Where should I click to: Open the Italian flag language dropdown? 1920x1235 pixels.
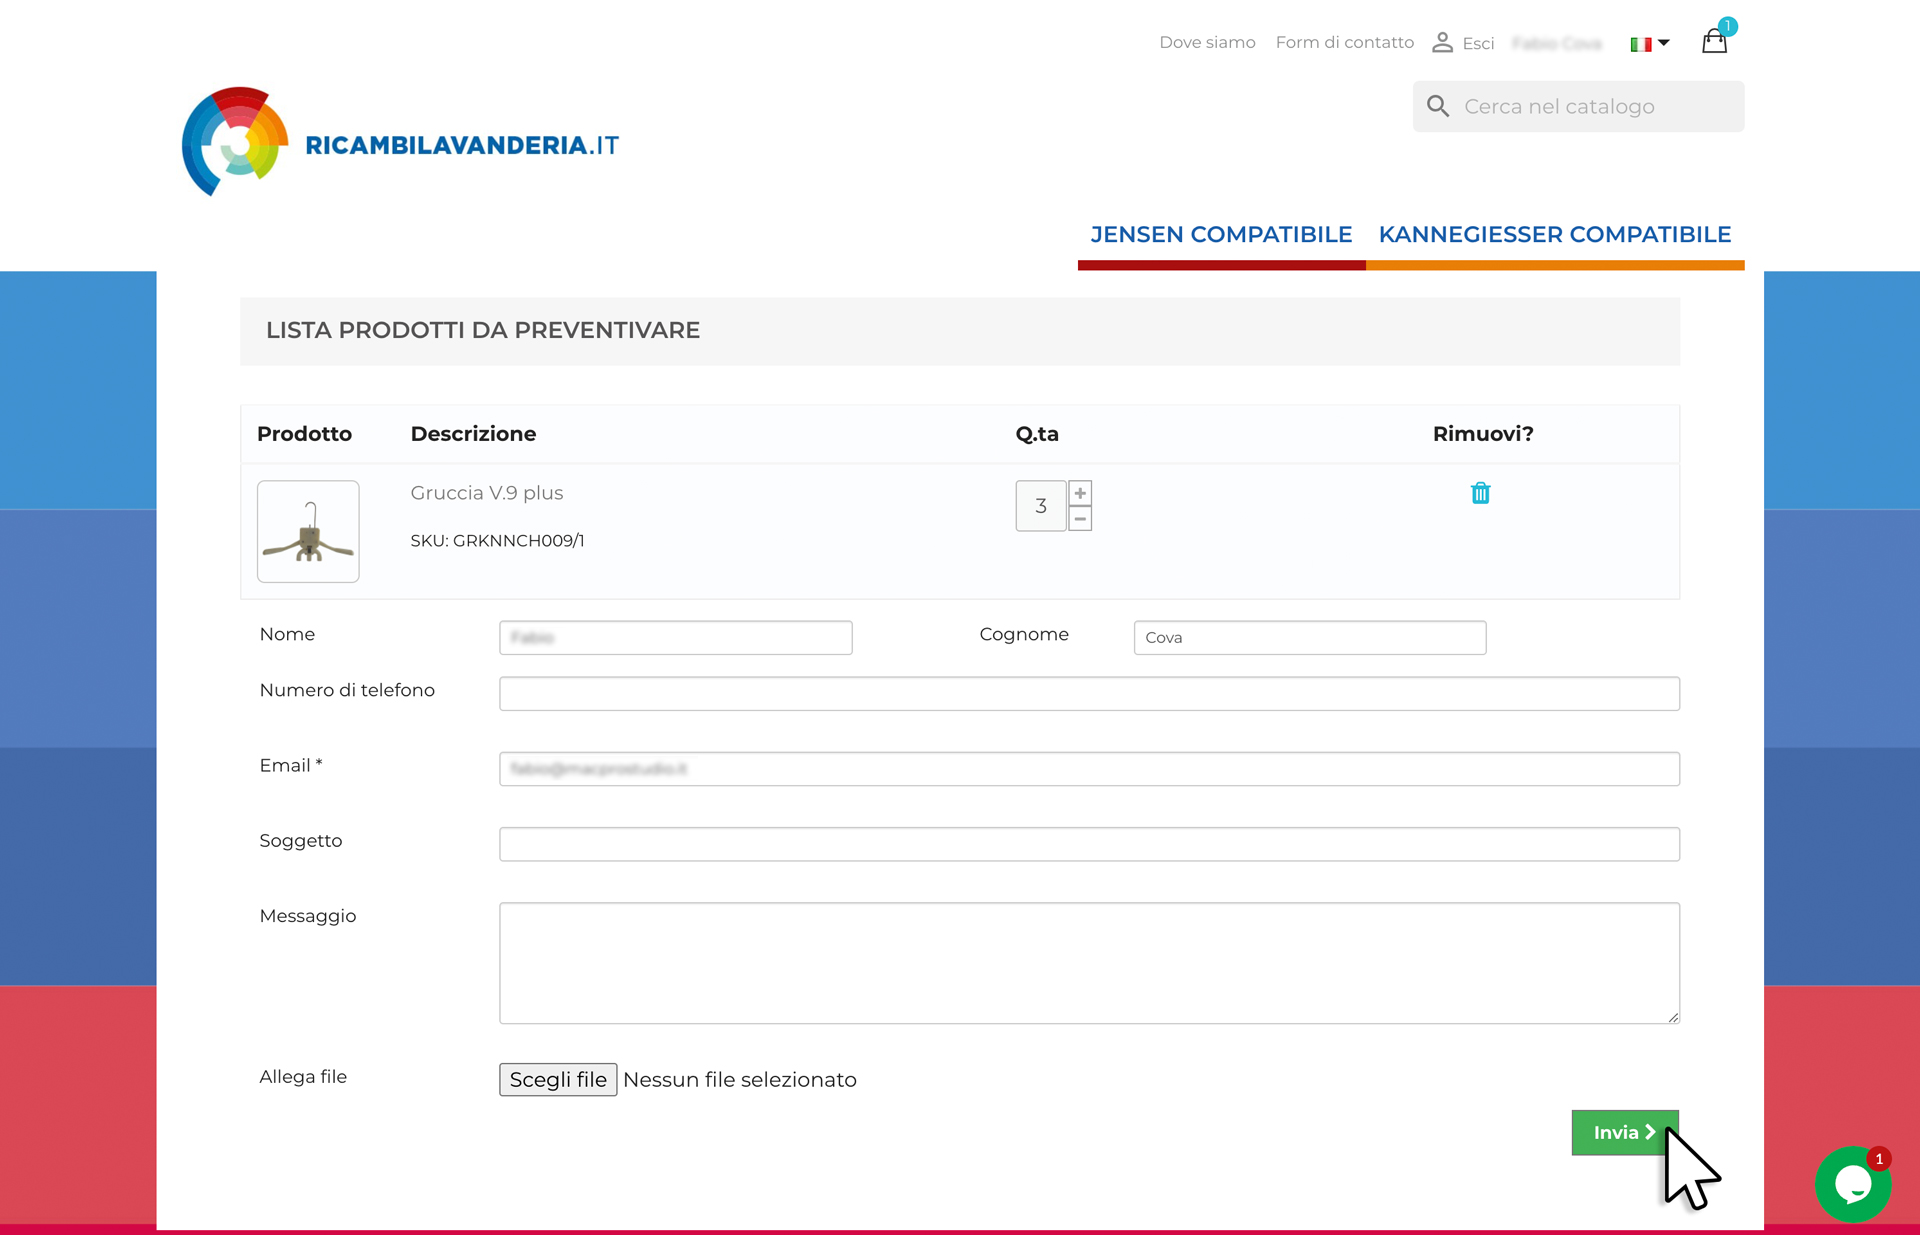[1649, 43]
